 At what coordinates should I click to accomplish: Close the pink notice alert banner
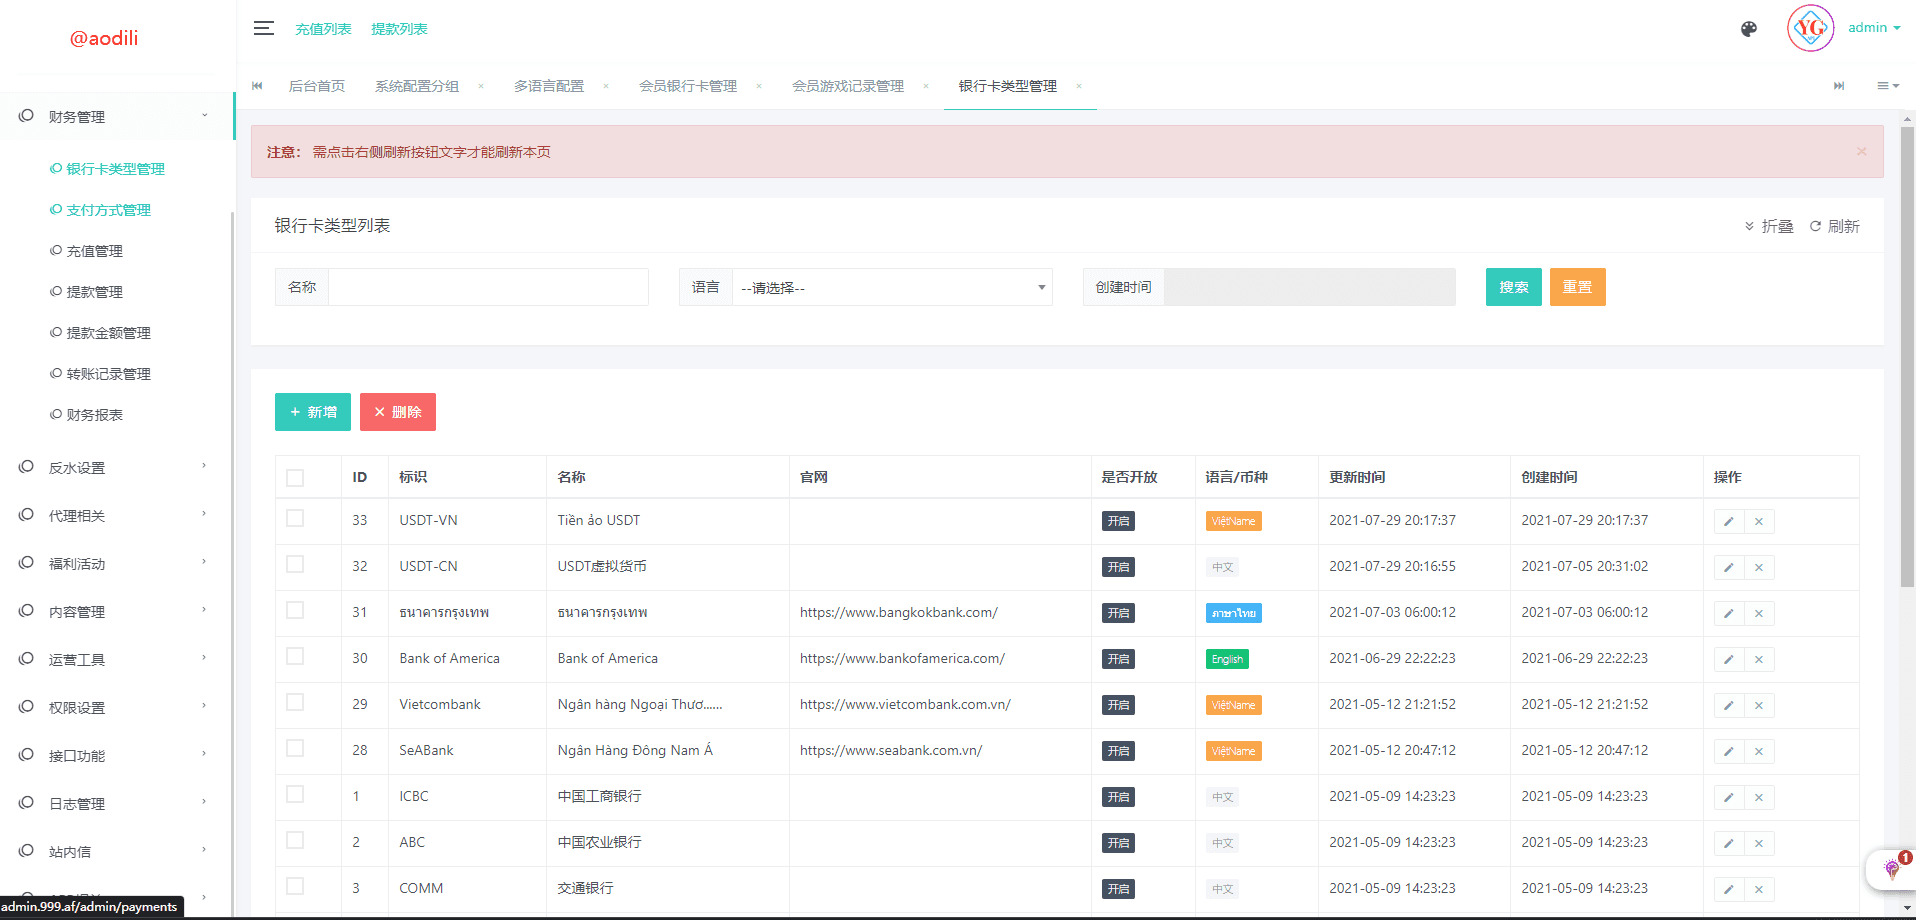[x=1861, y=151]
